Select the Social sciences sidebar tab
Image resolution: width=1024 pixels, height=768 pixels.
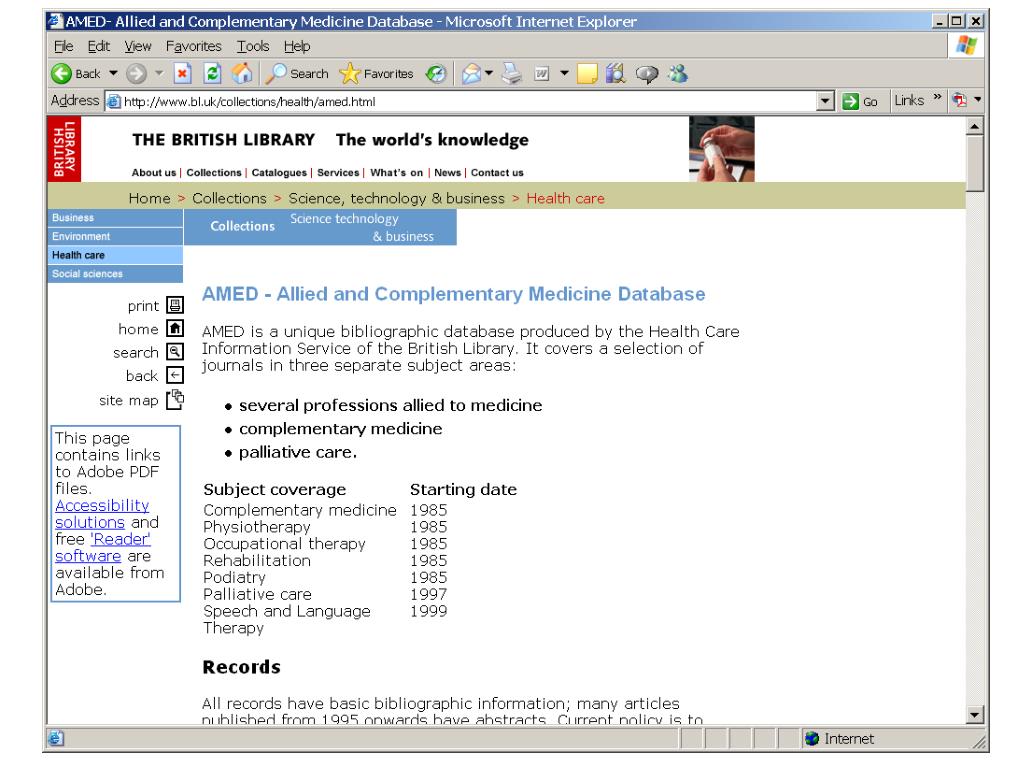[x=115, y=274]
